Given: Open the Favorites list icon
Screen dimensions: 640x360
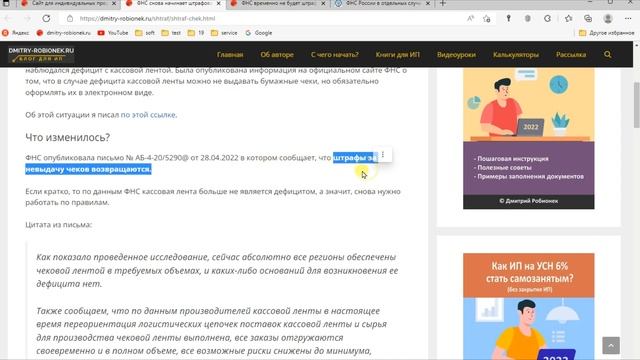Looking at the screenshot, I should [x=569, y=18].
